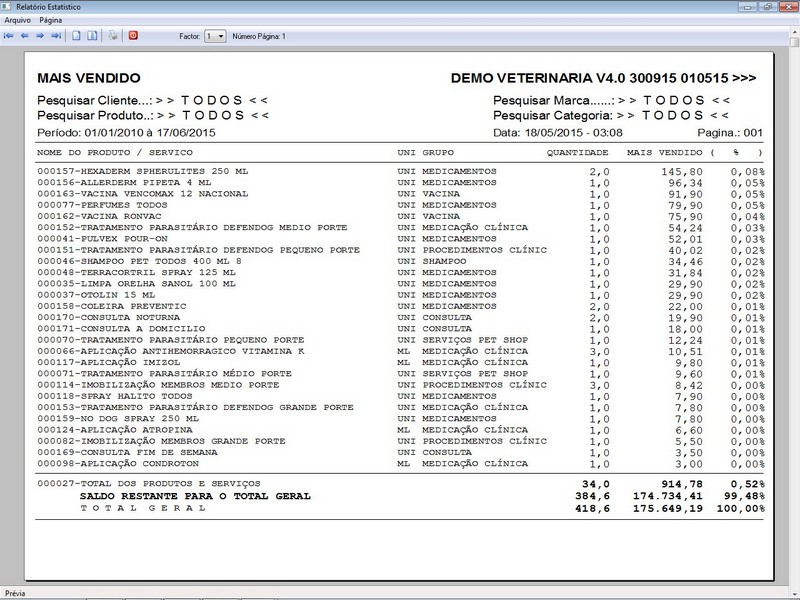Go to the first page arrow

9,36
